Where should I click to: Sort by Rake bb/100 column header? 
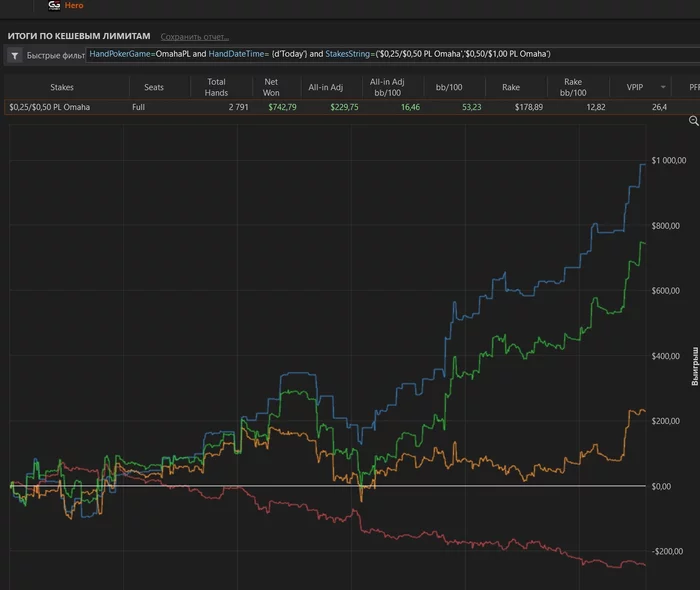click(573, 87)
